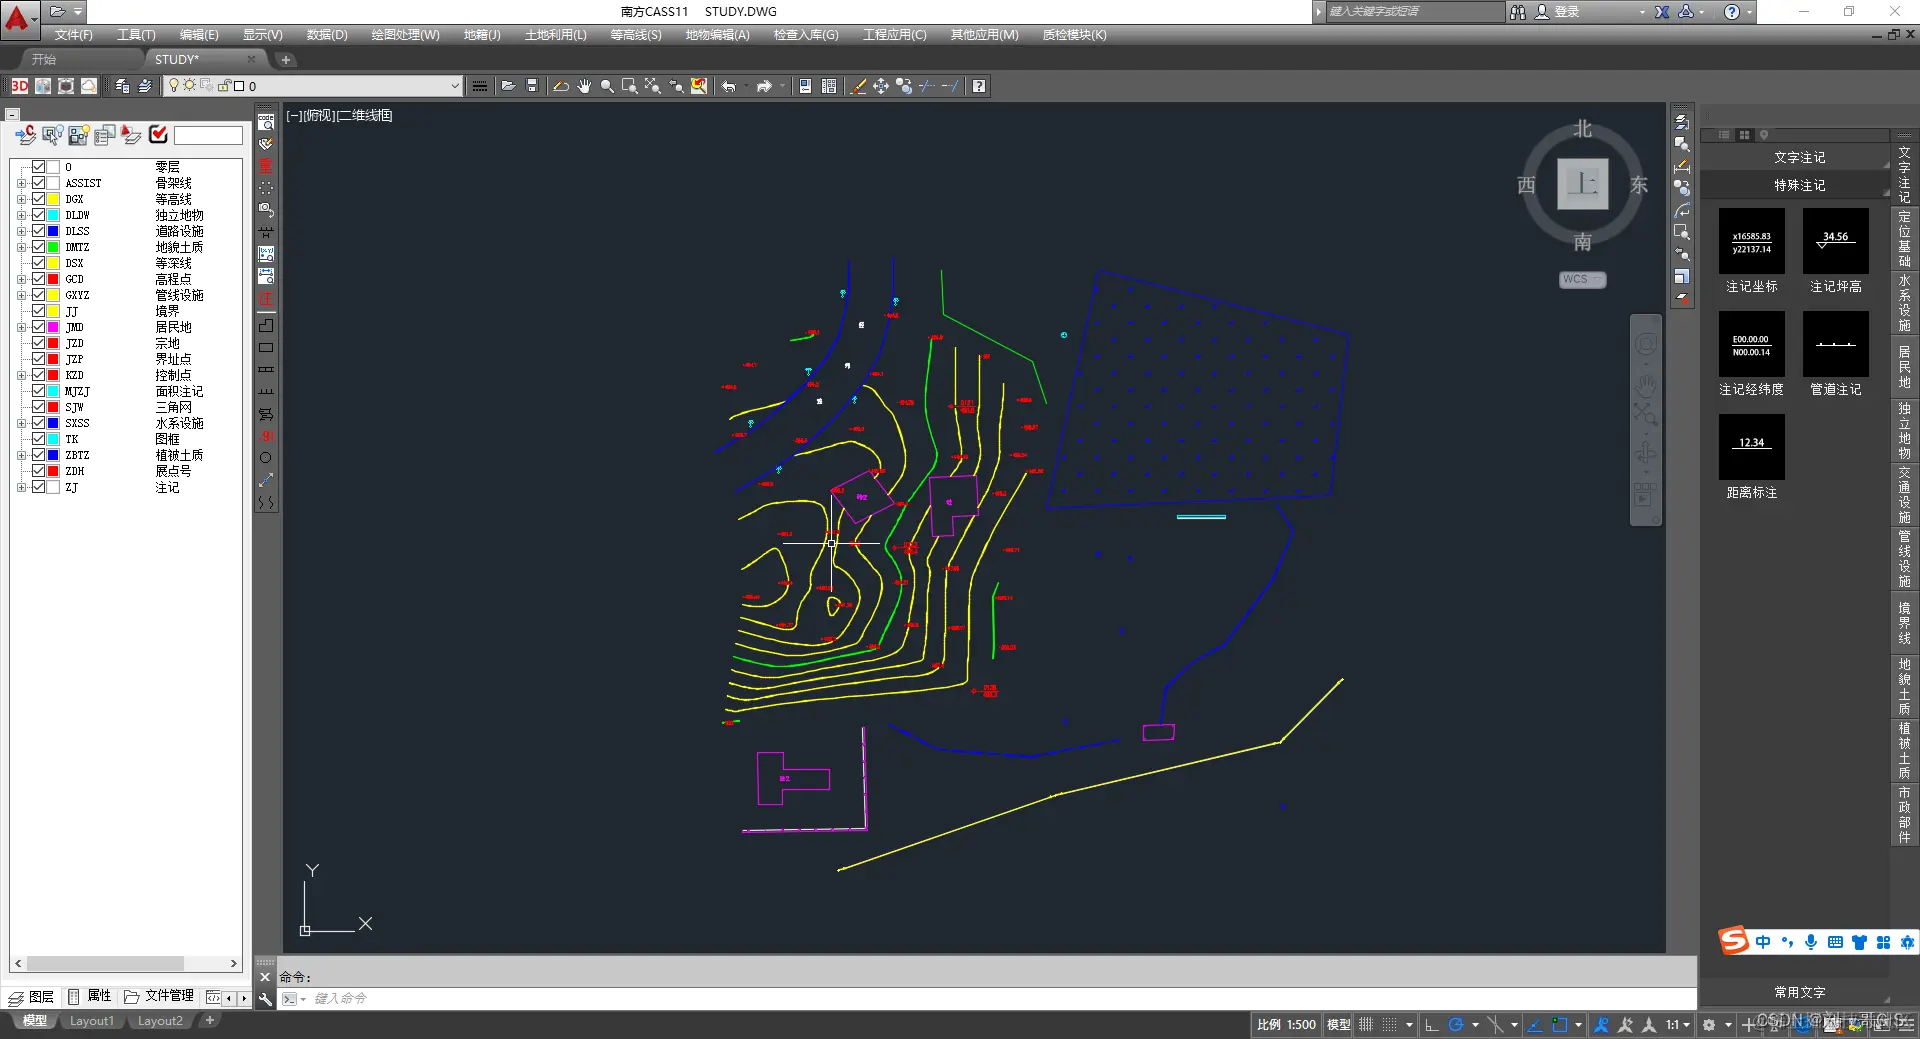1920x1039 pixels.
Task: Click the Save disk toolbar icon
Action: (532, 86)
